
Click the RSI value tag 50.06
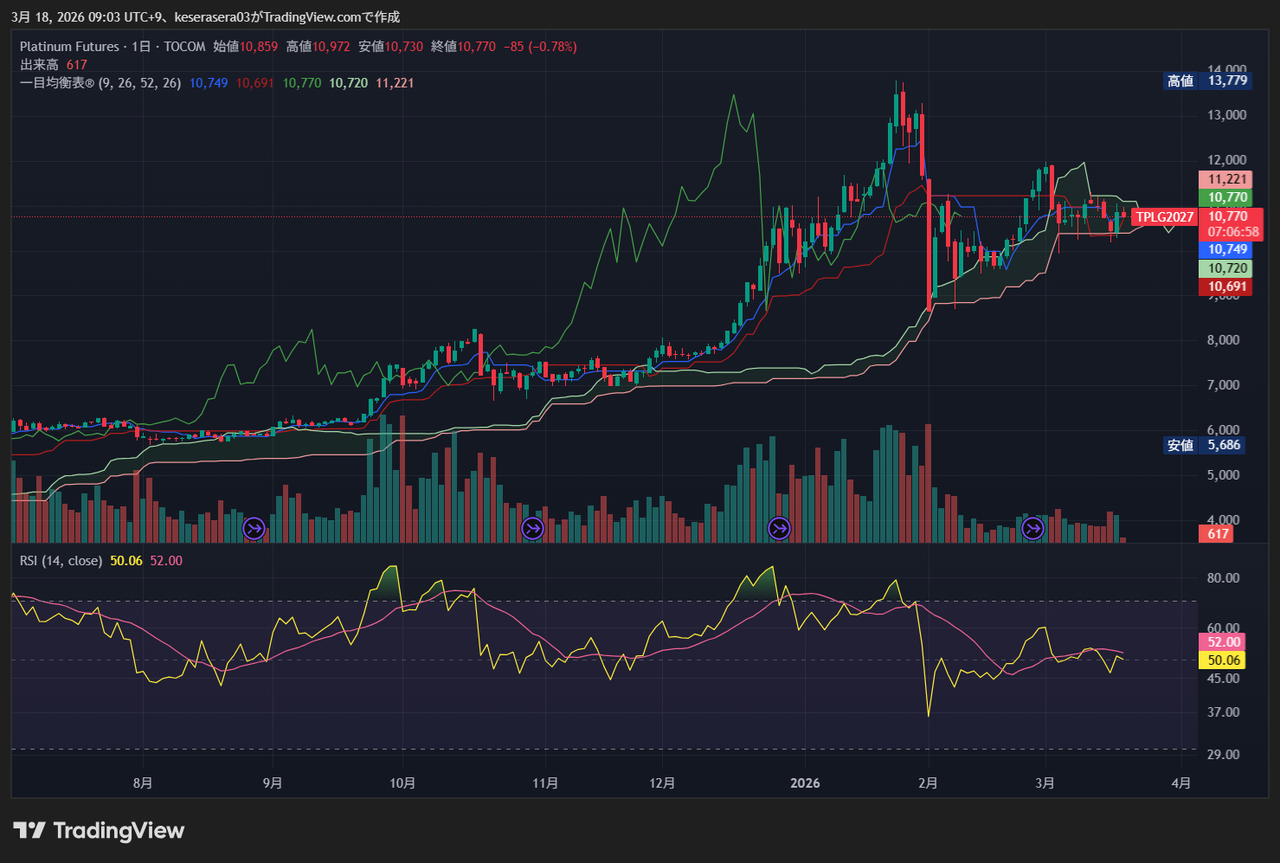pyautogui.click(x=1224, y=660)
